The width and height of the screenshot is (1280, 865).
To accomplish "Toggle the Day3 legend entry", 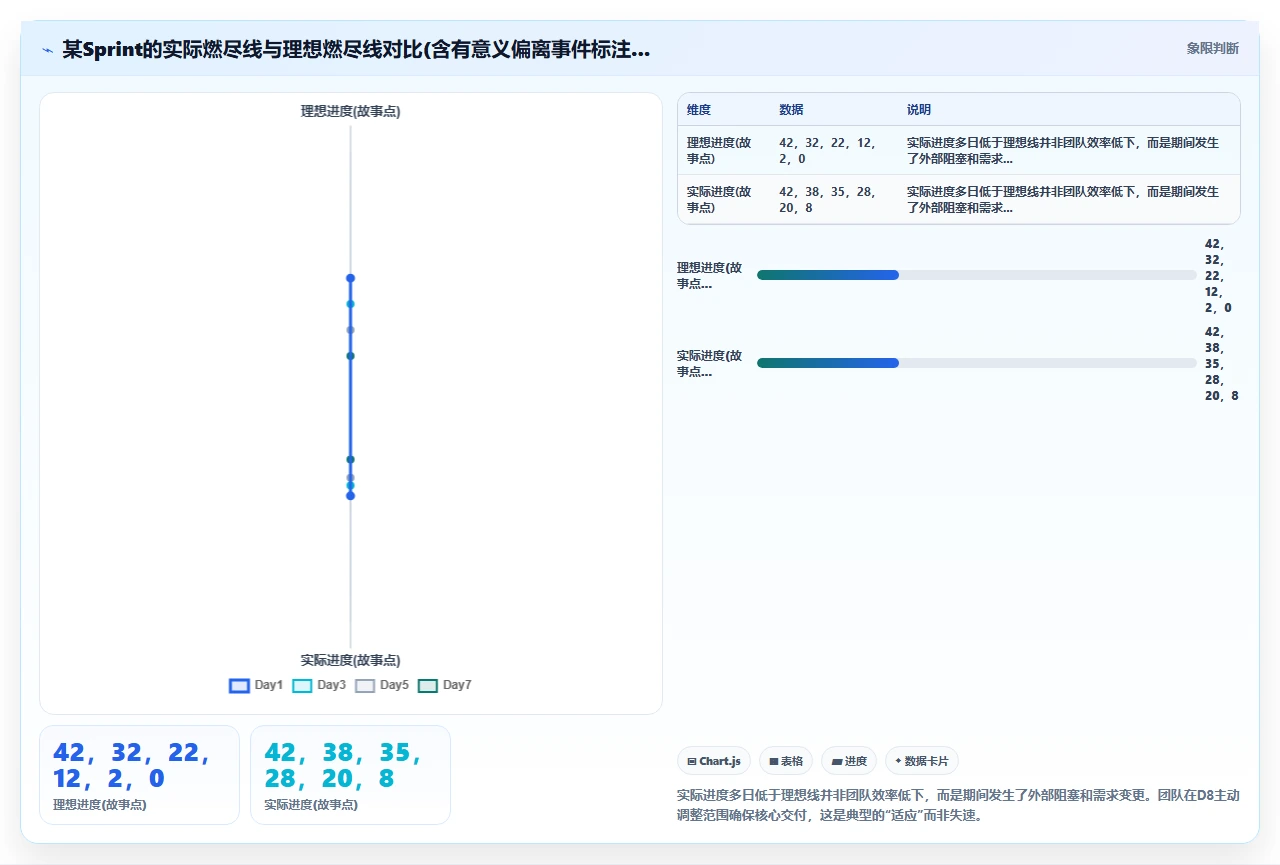I will pos(319,685).
